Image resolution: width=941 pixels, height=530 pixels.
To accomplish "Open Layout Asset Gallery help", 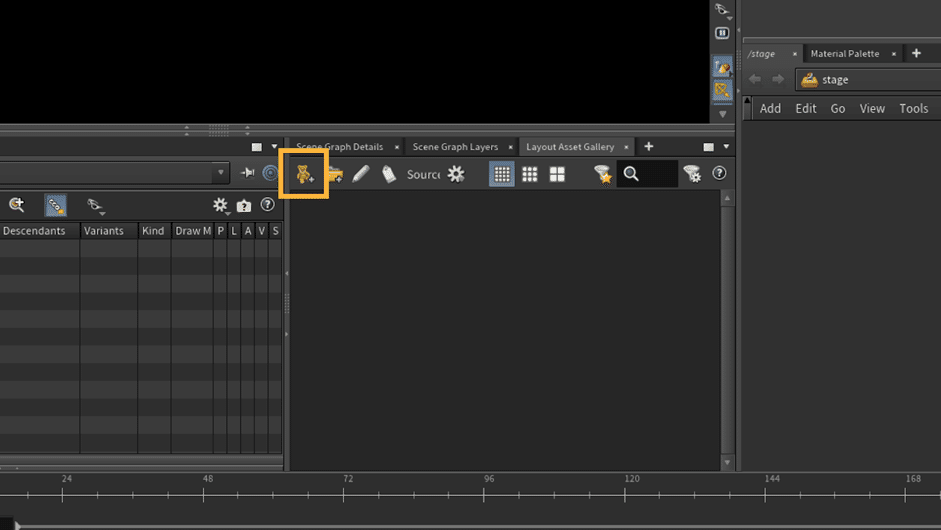I will [719, 173].
